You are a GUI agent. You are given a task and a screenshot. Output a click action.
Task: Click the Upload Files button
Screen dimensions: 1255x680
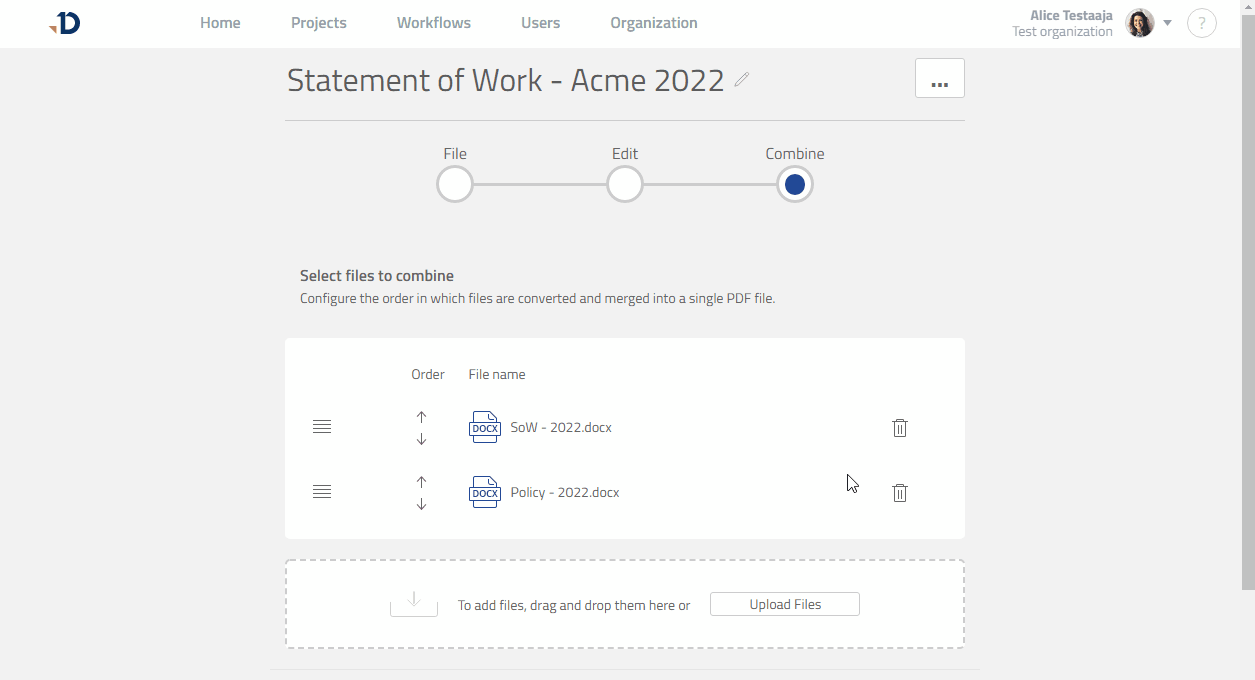pos(785,604)
